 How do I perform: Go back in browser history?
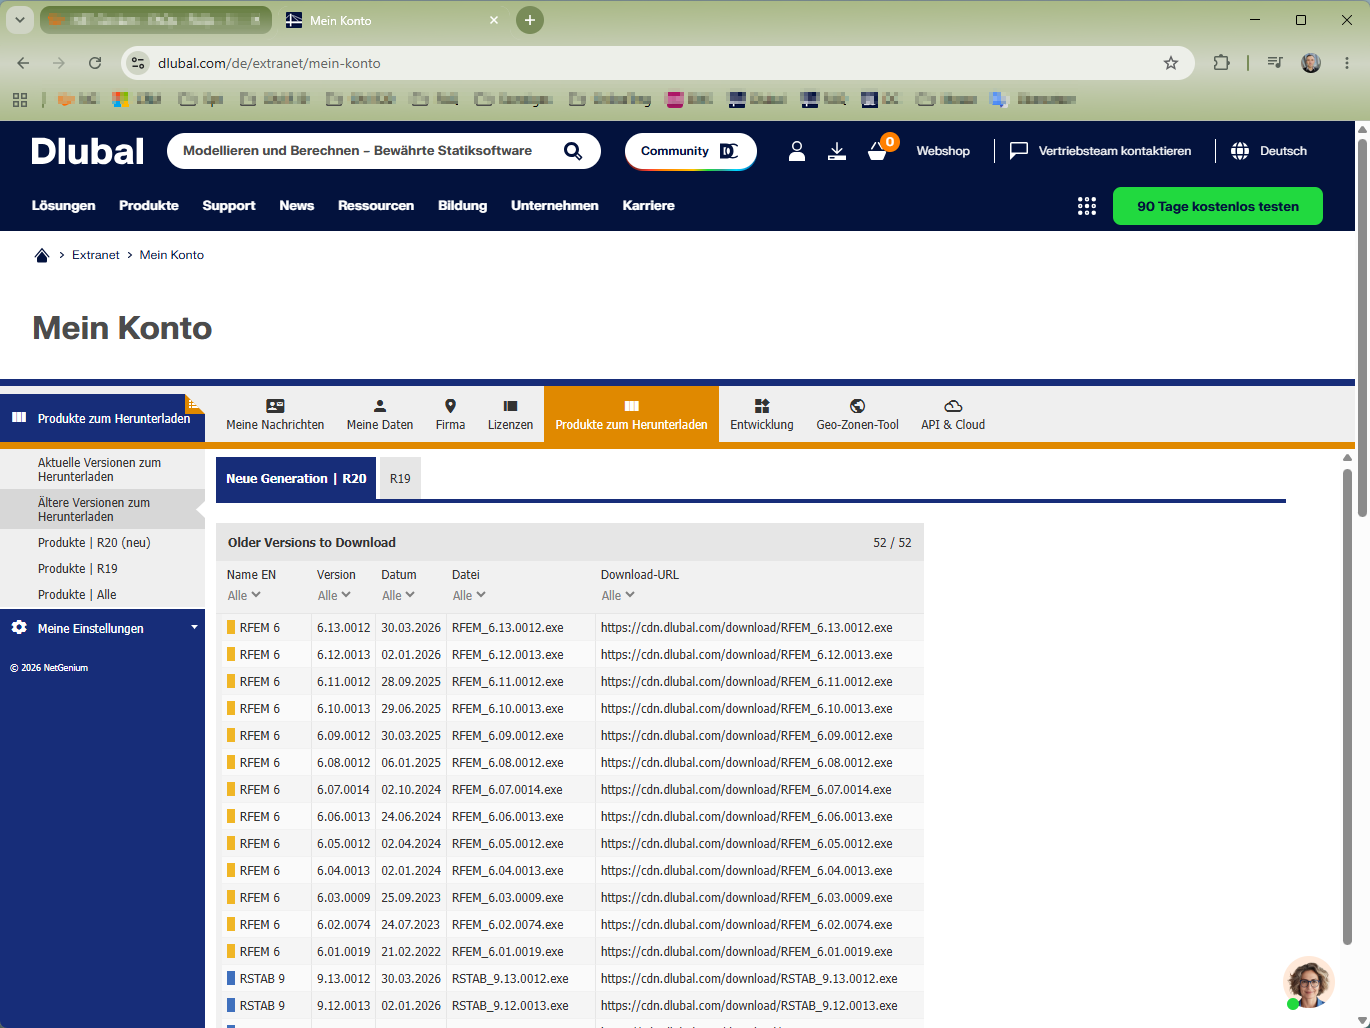tap(23, 63)
